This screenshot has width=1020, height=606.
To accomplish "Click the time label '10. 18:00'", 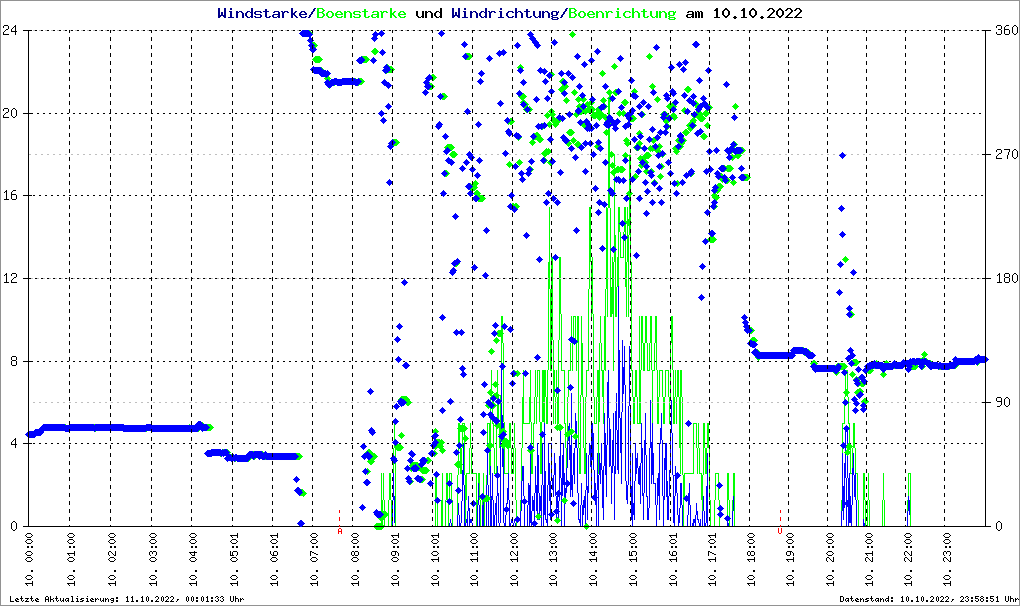I will point(751,559).
